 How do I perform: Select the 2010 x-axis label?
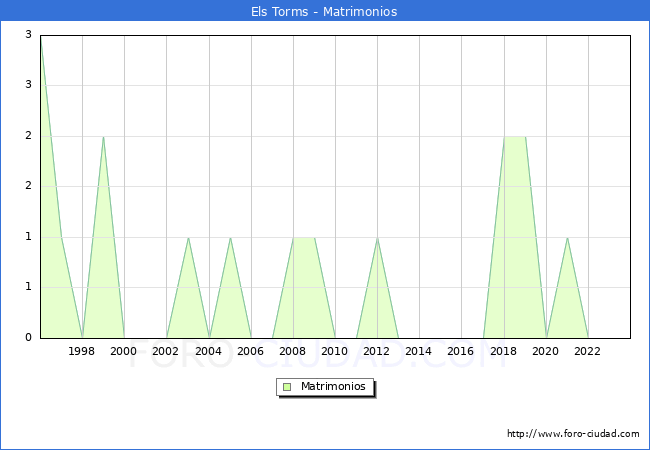pyautogui.click(x=335, y=351)
